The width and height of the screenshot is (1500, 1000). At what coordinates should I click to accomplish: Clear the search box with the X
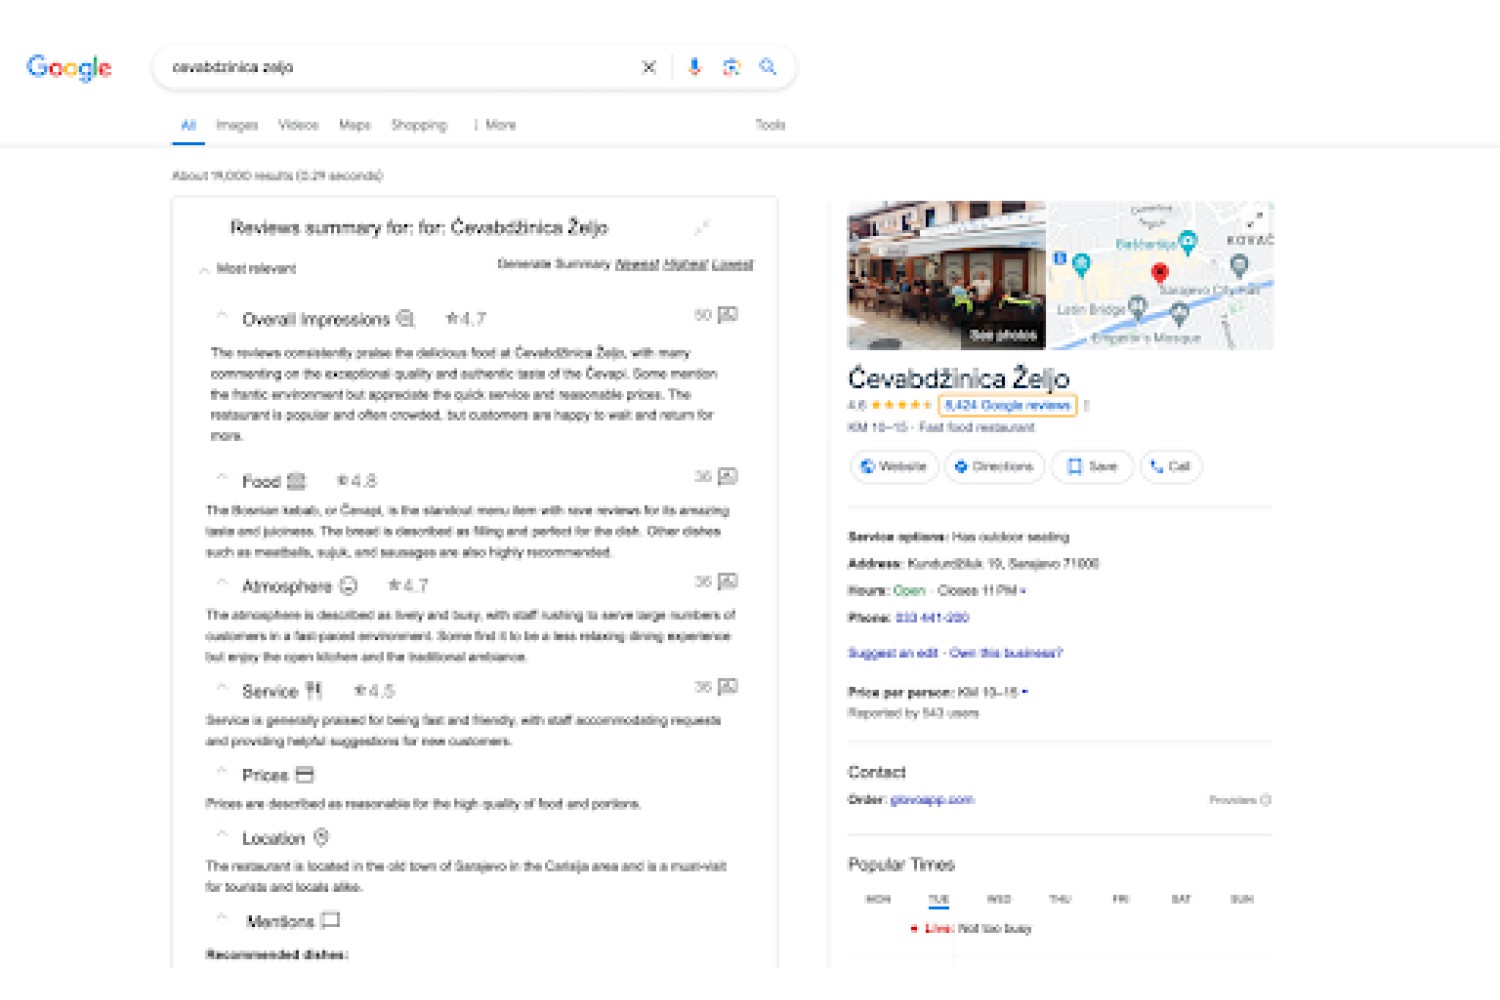coord(649,67)
